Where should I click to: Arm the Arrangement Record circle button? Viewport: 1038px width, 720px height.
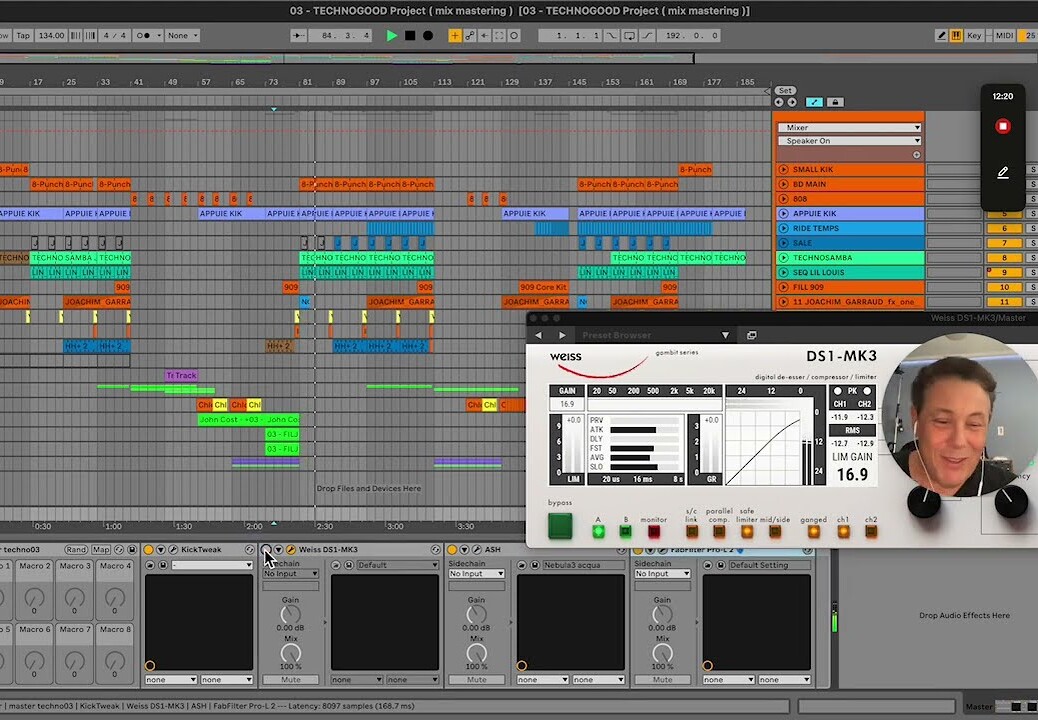428,36
